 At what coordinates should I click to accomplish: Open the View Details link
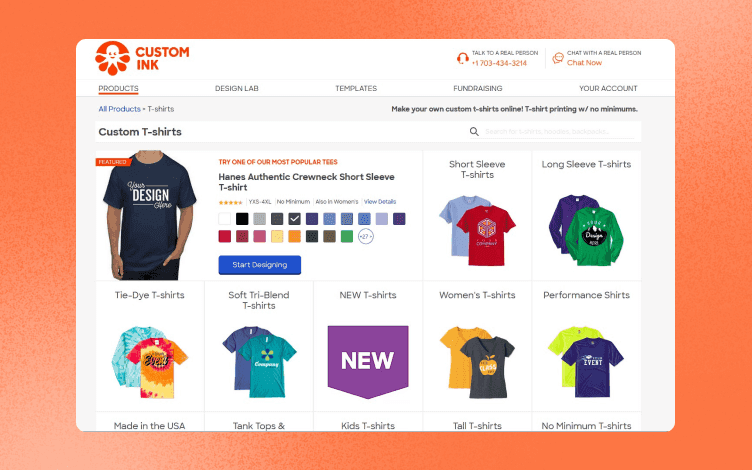coord(380,202)
